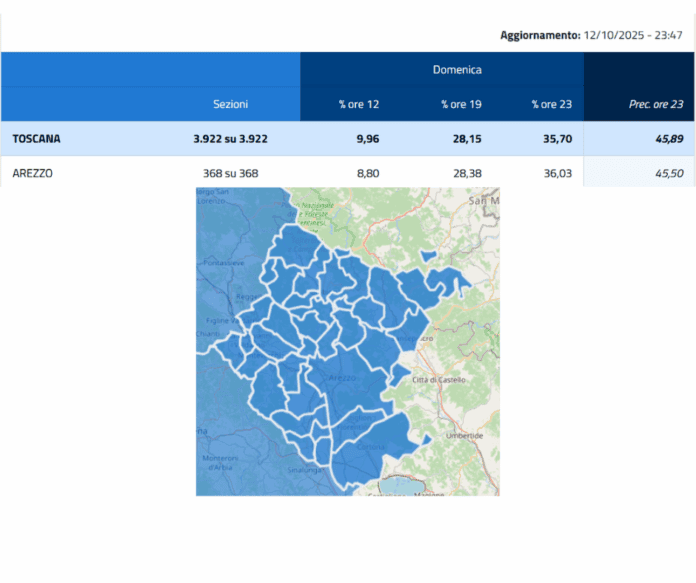Select the Pontassieve label on the map
The image size is (696, 583).
[224, 262]
